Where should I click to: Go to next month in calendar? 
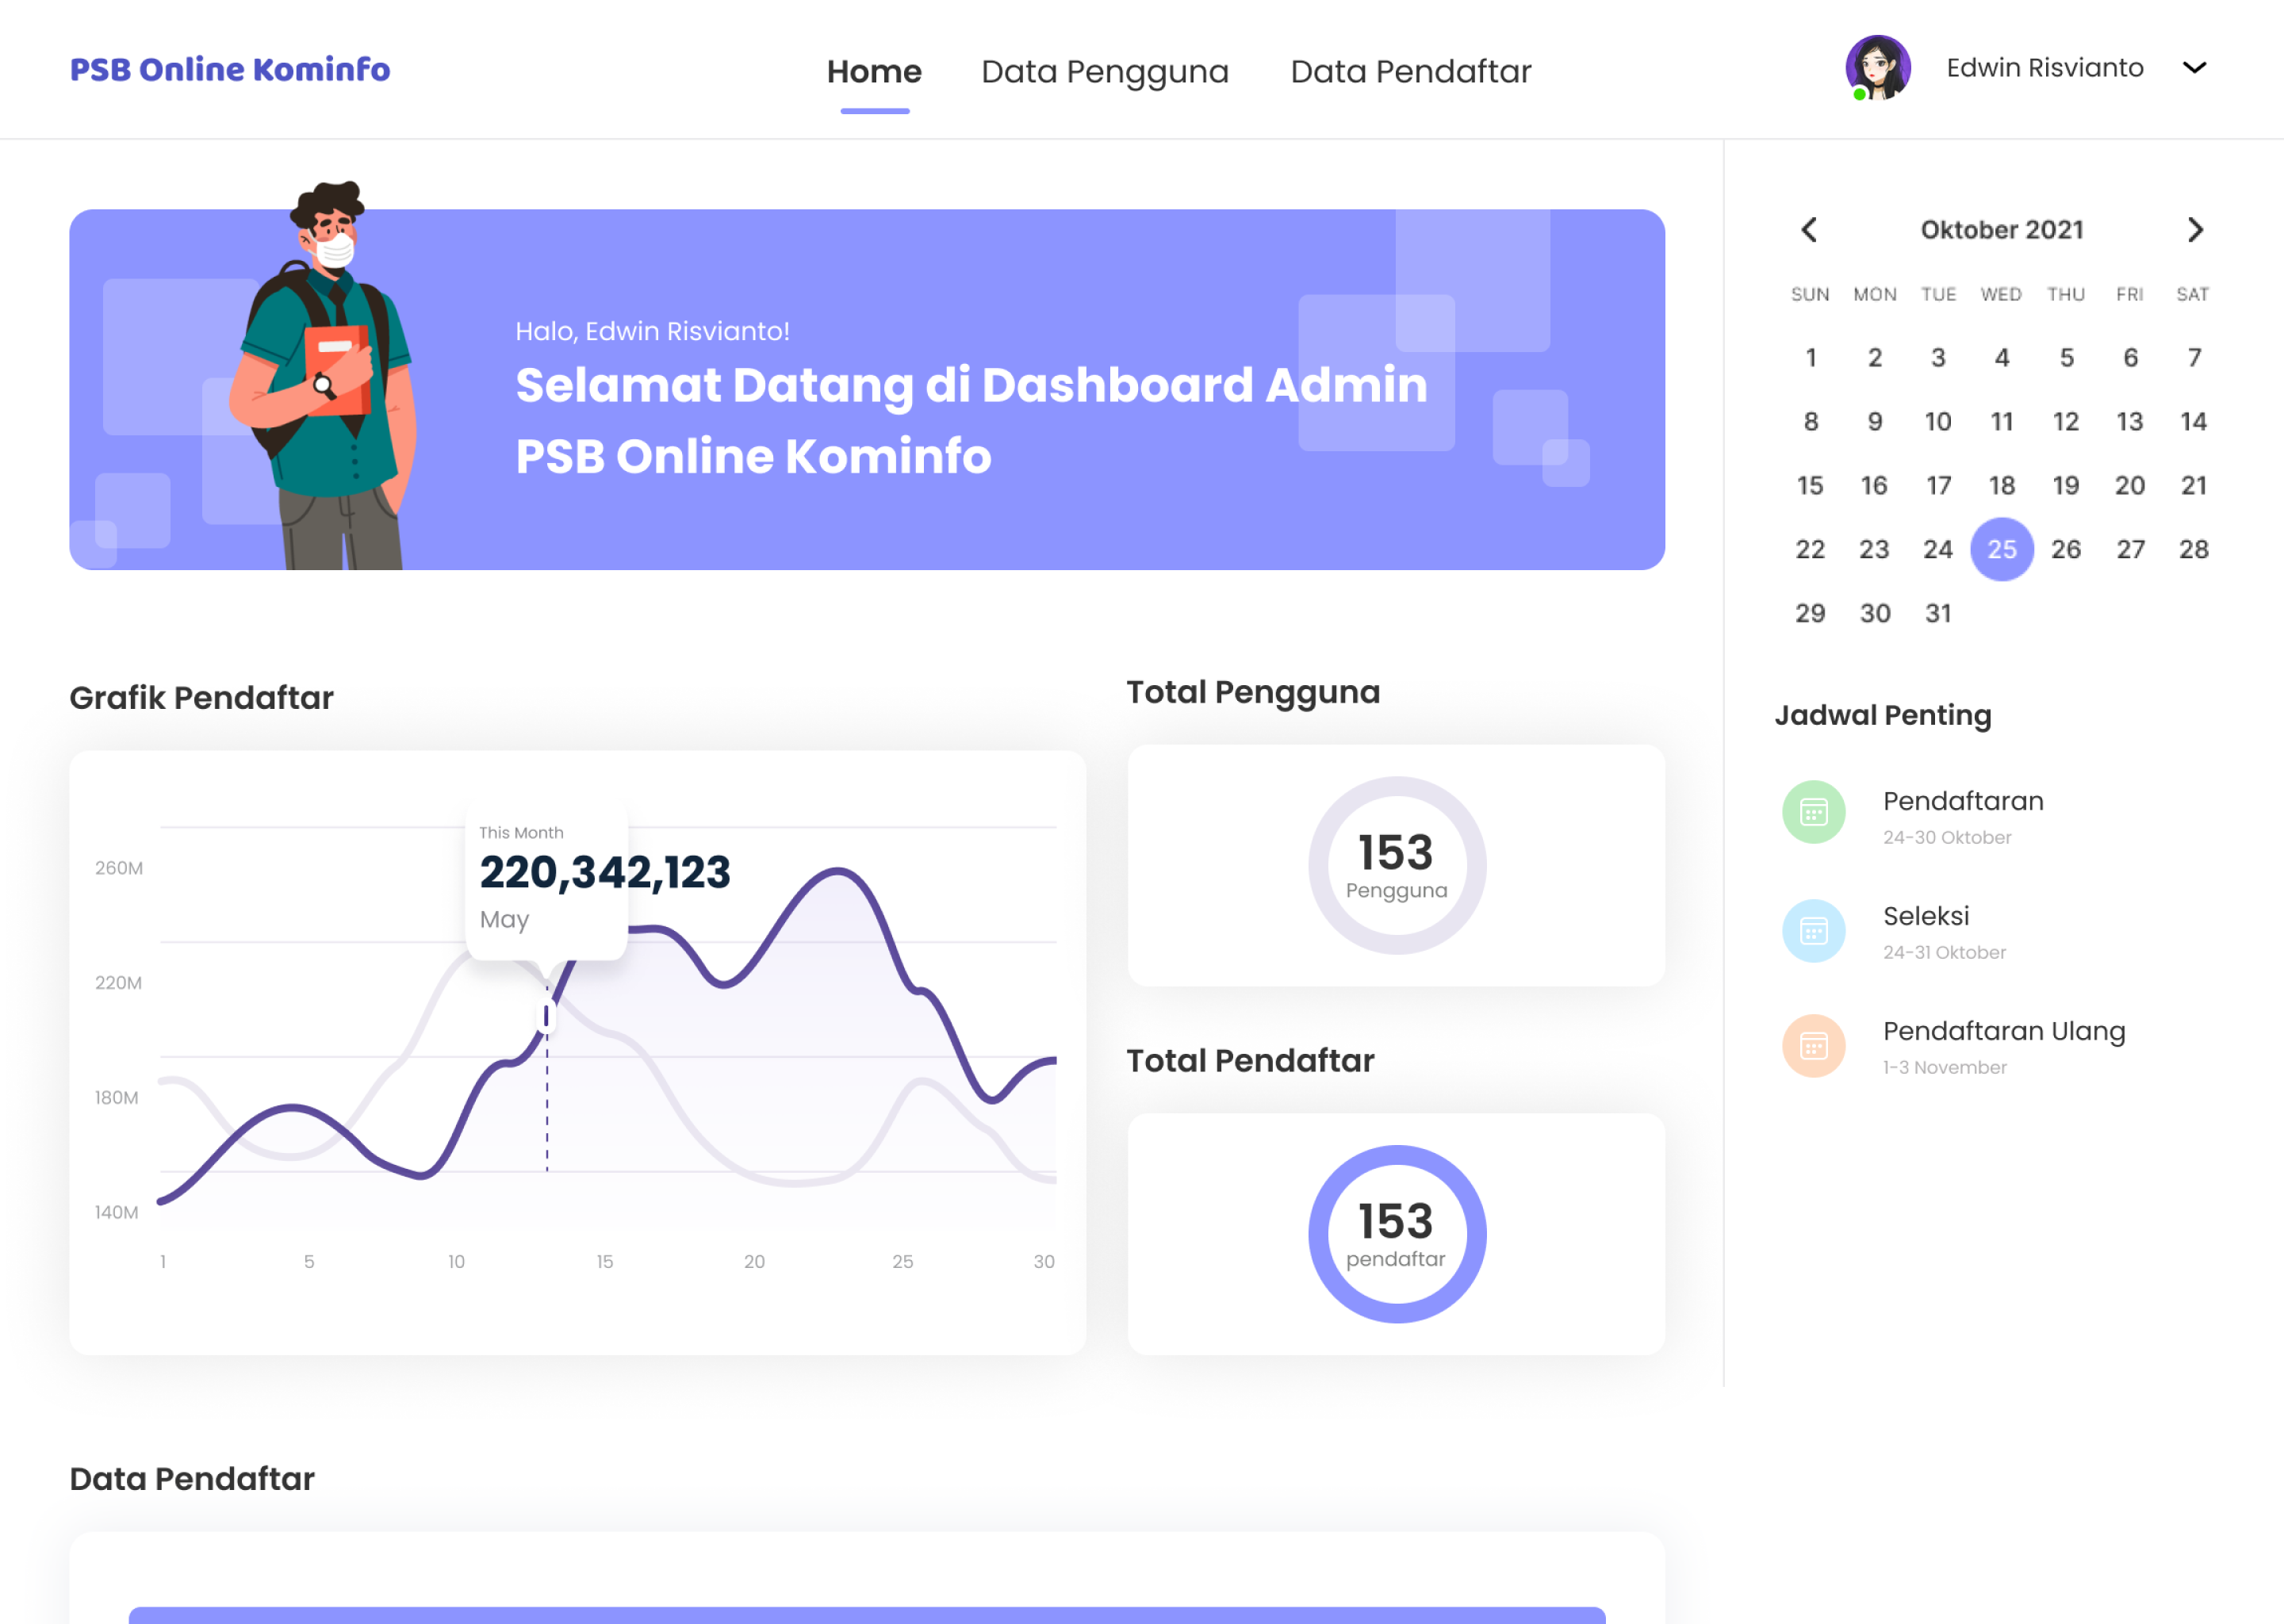[x=2194, y=230]
